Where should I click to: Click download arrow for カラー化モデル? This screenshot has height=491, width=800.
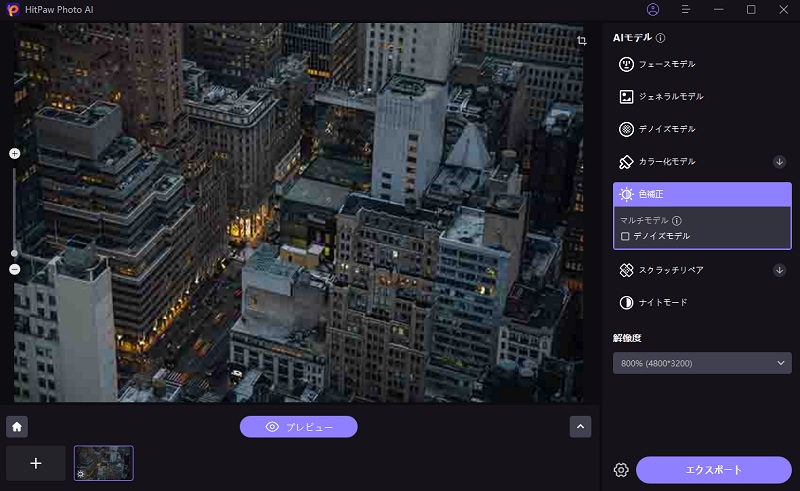779,162
